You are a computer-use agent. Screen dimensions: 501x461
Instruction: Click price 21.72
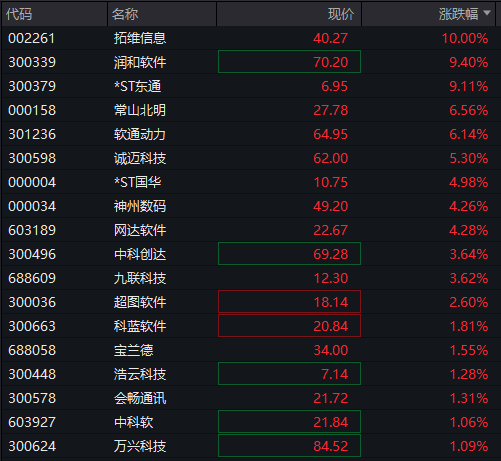[x=330, y=398]
